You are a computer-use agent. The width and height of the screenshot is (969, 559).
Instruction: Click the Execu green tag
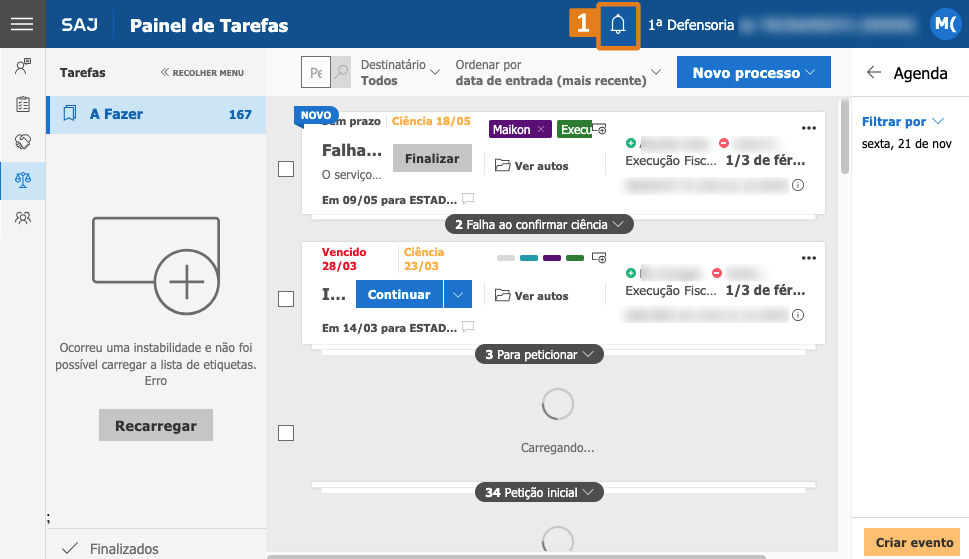[x=575, y=129]
